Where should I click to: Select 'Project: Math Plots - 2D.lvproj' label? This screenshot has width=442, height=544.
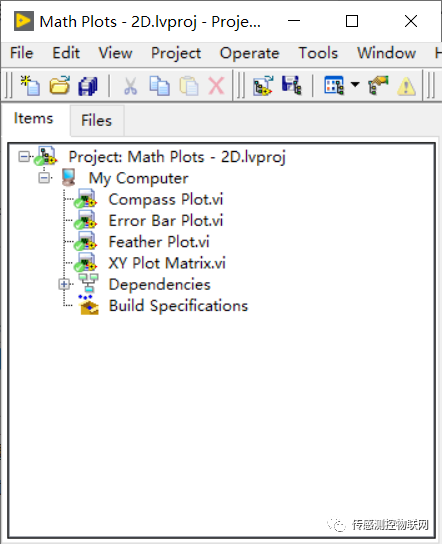tap(177, 157)
